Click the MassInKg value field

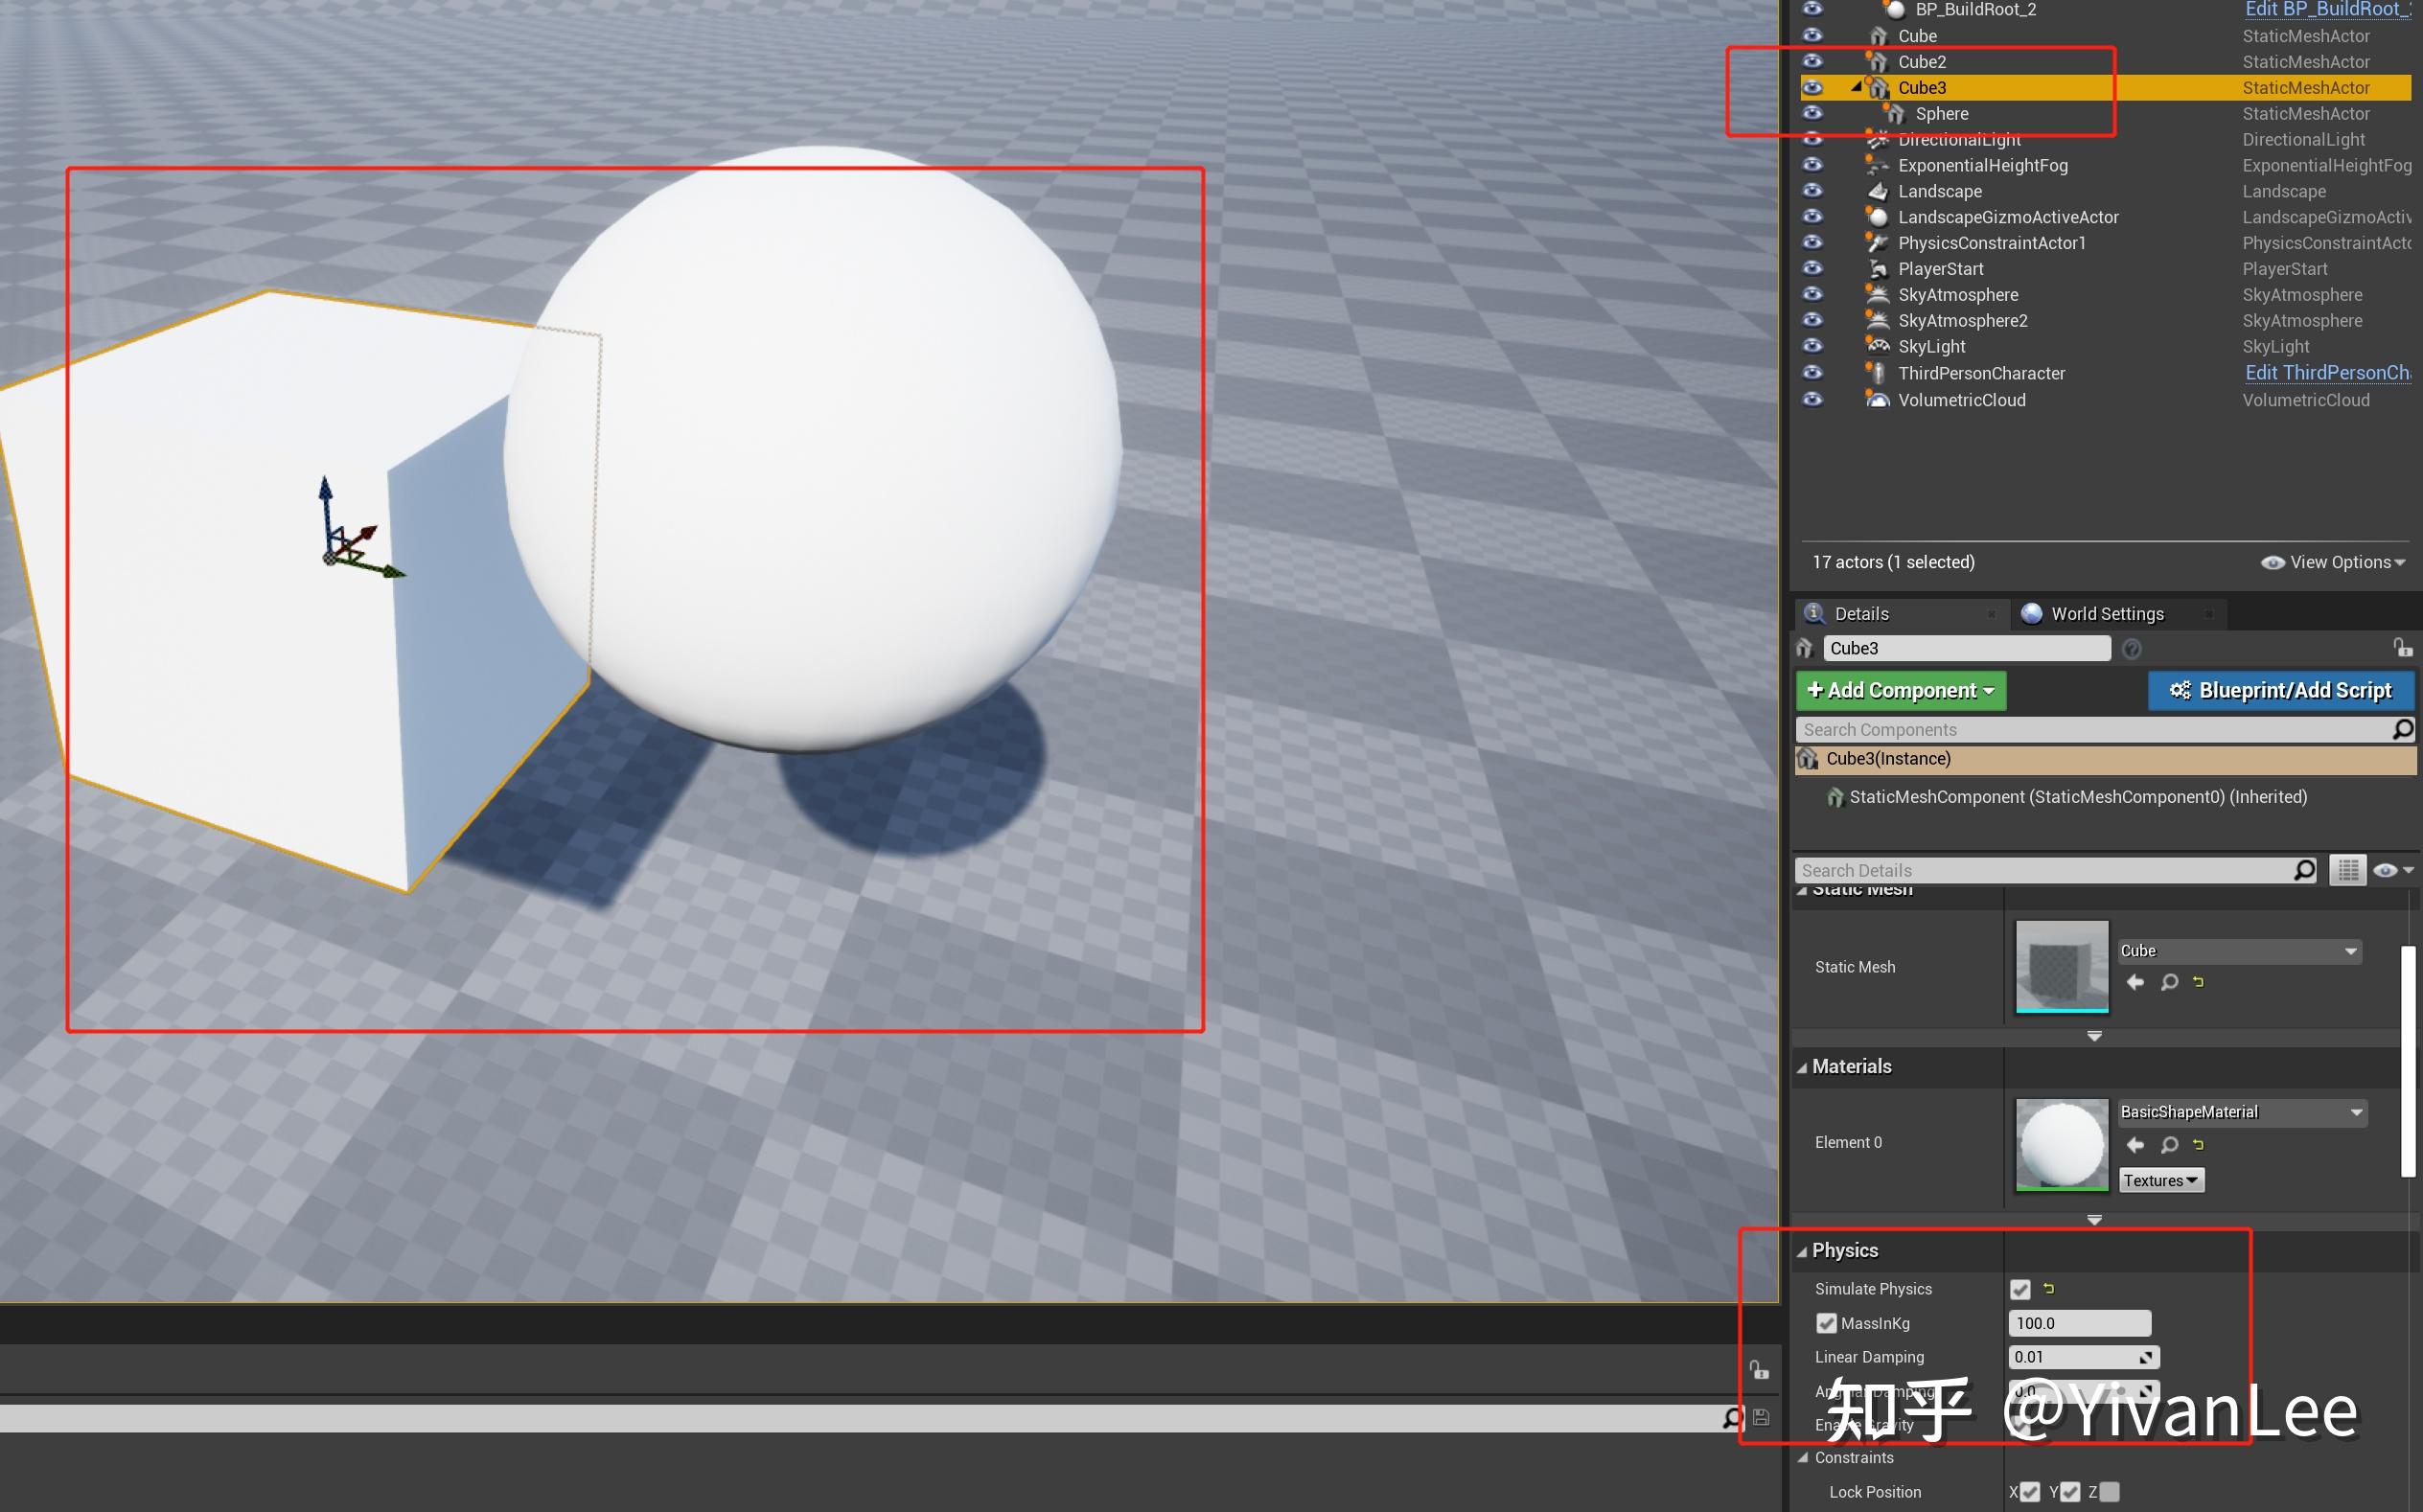point(2079,1323)
